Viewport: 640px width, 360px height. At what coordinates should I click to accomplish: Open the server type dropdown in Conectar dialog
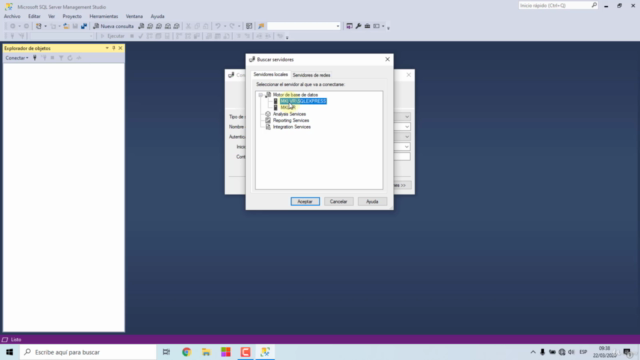(x=407, y=117)
